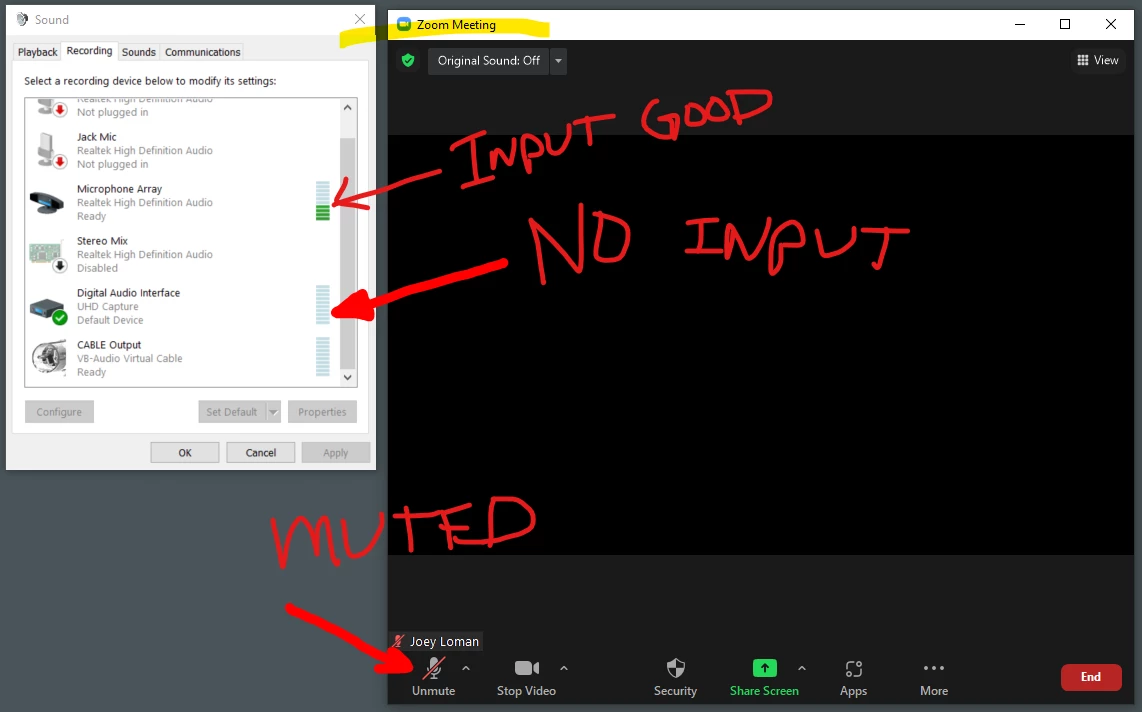The width and height of the screenshot is (1142, 712).
Task: Select Stereo Mix disabled device
Action: (182, 254)
